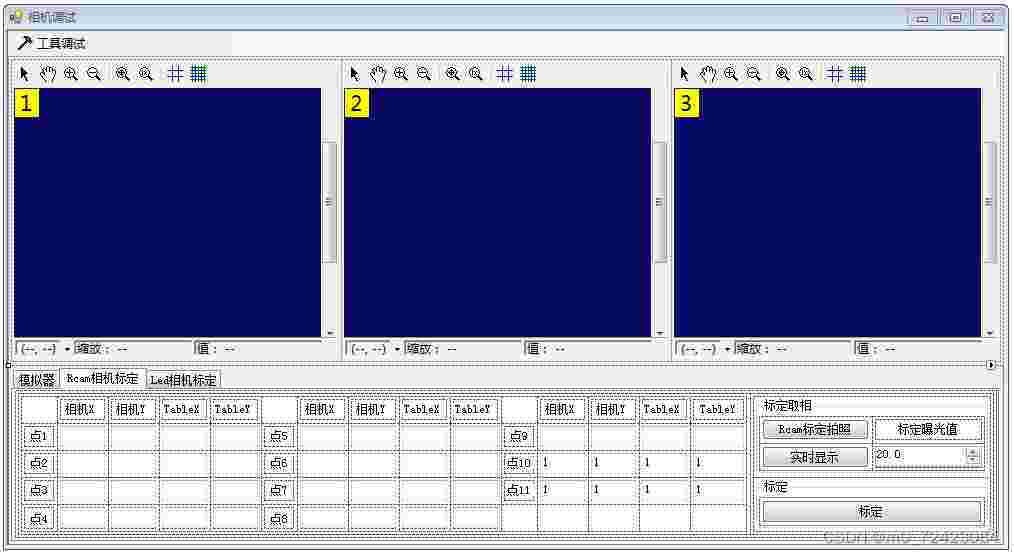The height and width of the screenshot is (555, 1014).
Task: Click view 1 vertical scrollbar thumb
Action: click(329, 202)
